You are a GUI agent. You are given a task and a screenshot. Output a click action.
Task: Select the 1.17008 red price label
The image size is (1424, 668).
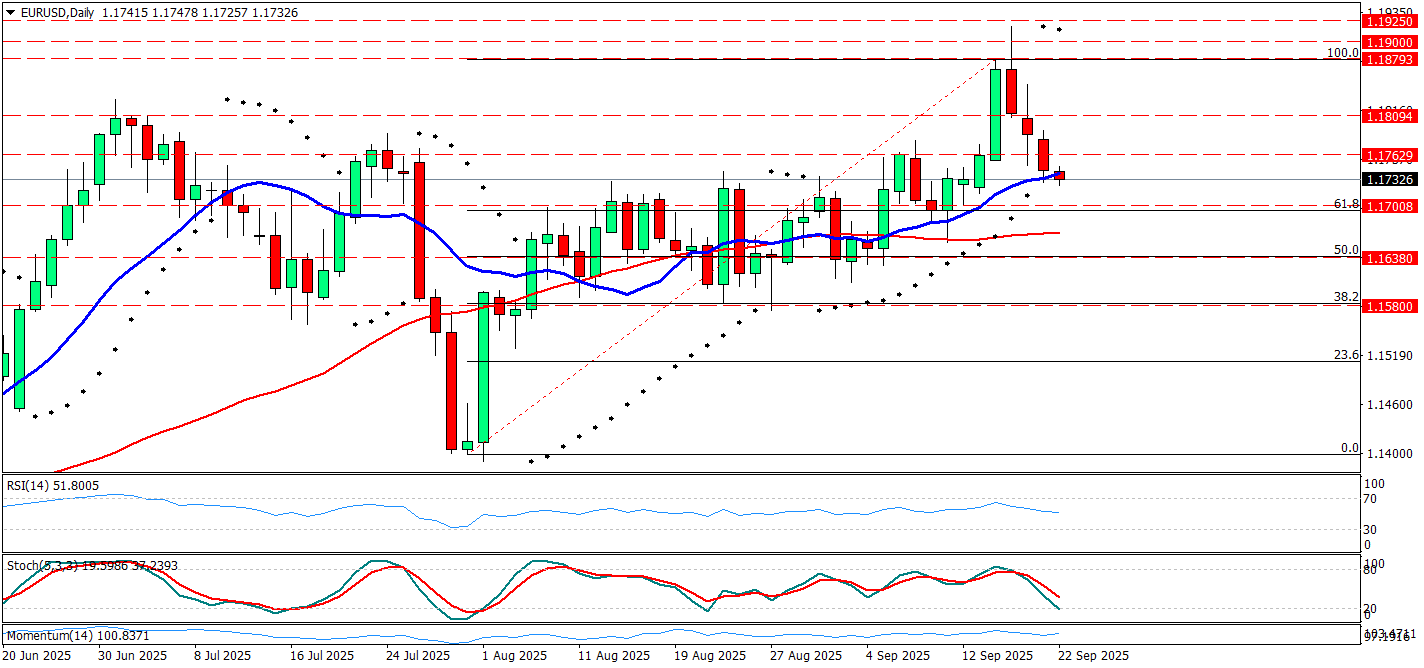1389,206
